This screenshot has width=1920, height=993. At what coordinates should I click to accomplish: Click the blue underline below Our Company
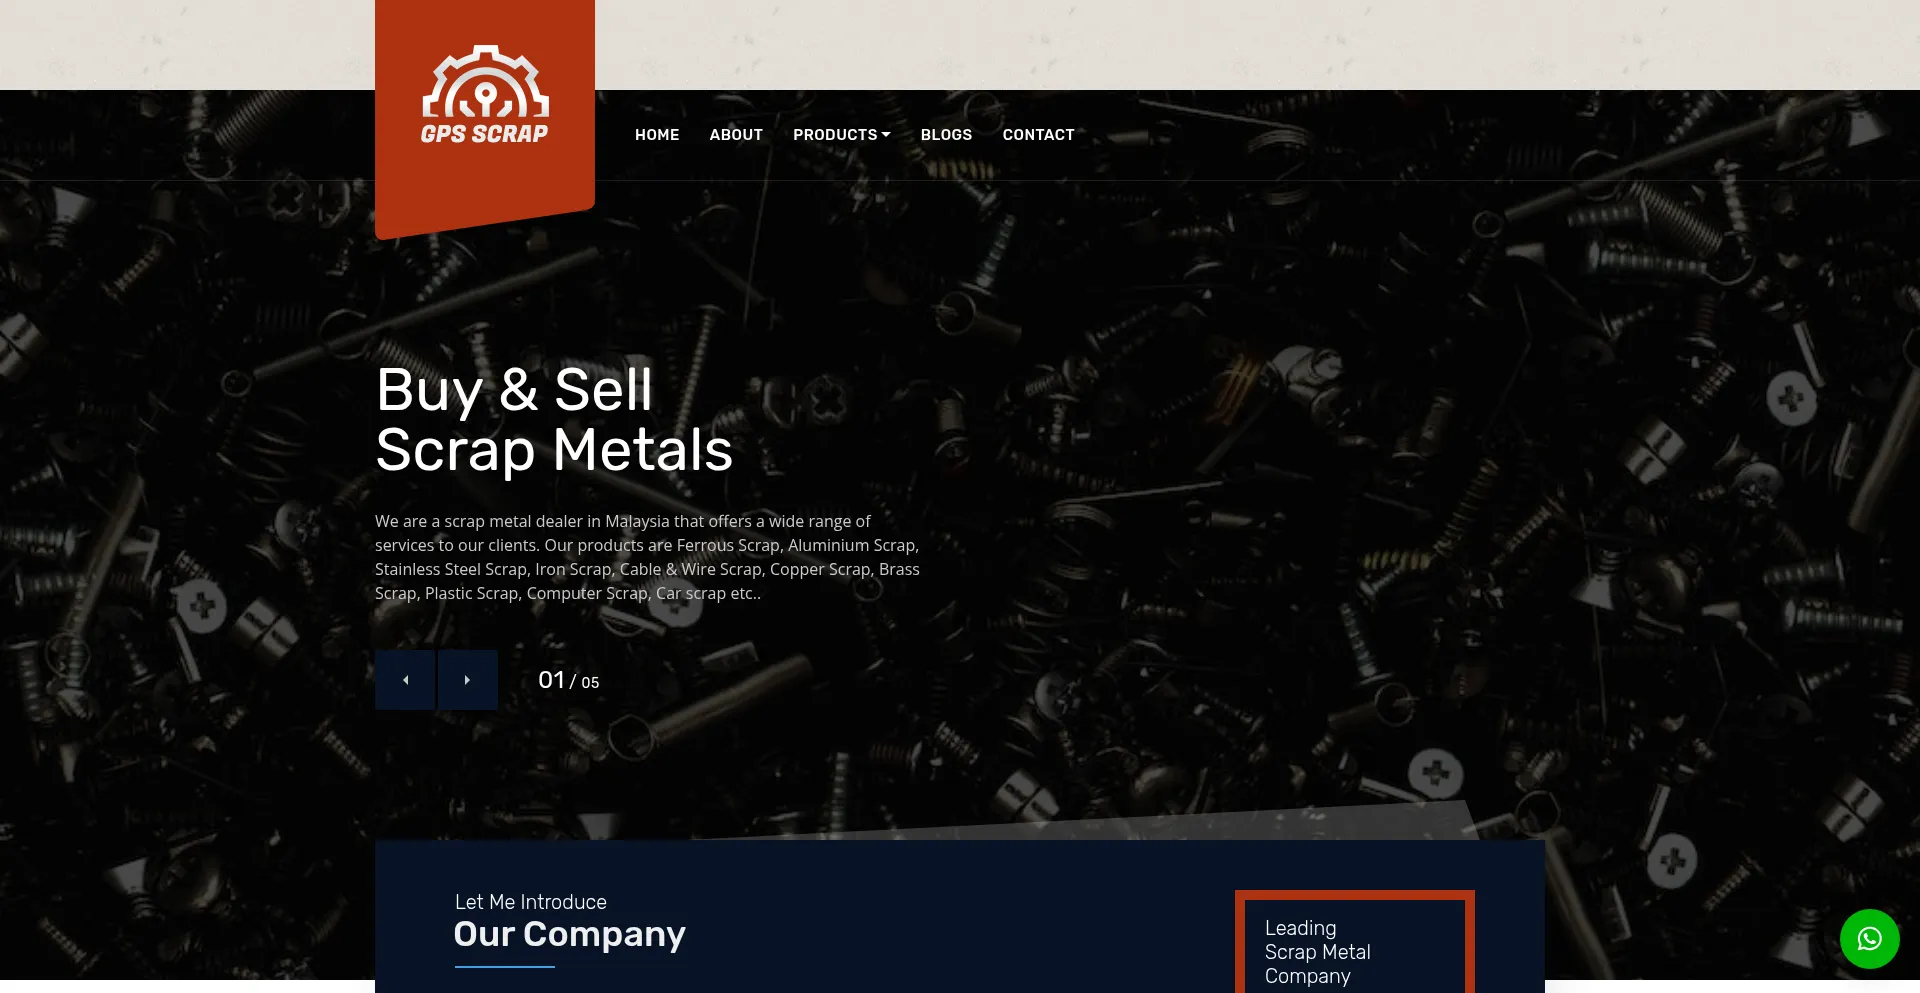coord(505,967)
